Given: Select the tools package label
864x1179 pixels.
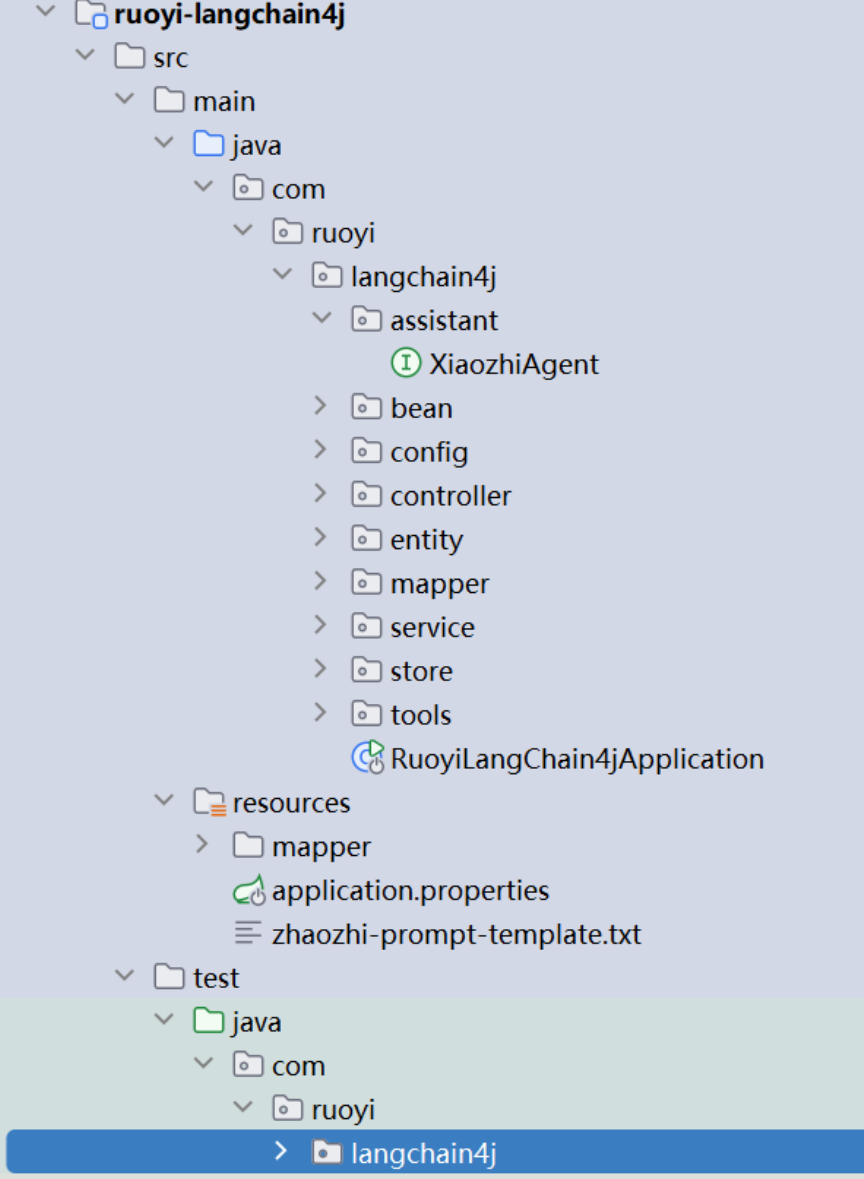Looking at the screenshot, I should pyautogui.click(x=420, y=715).
